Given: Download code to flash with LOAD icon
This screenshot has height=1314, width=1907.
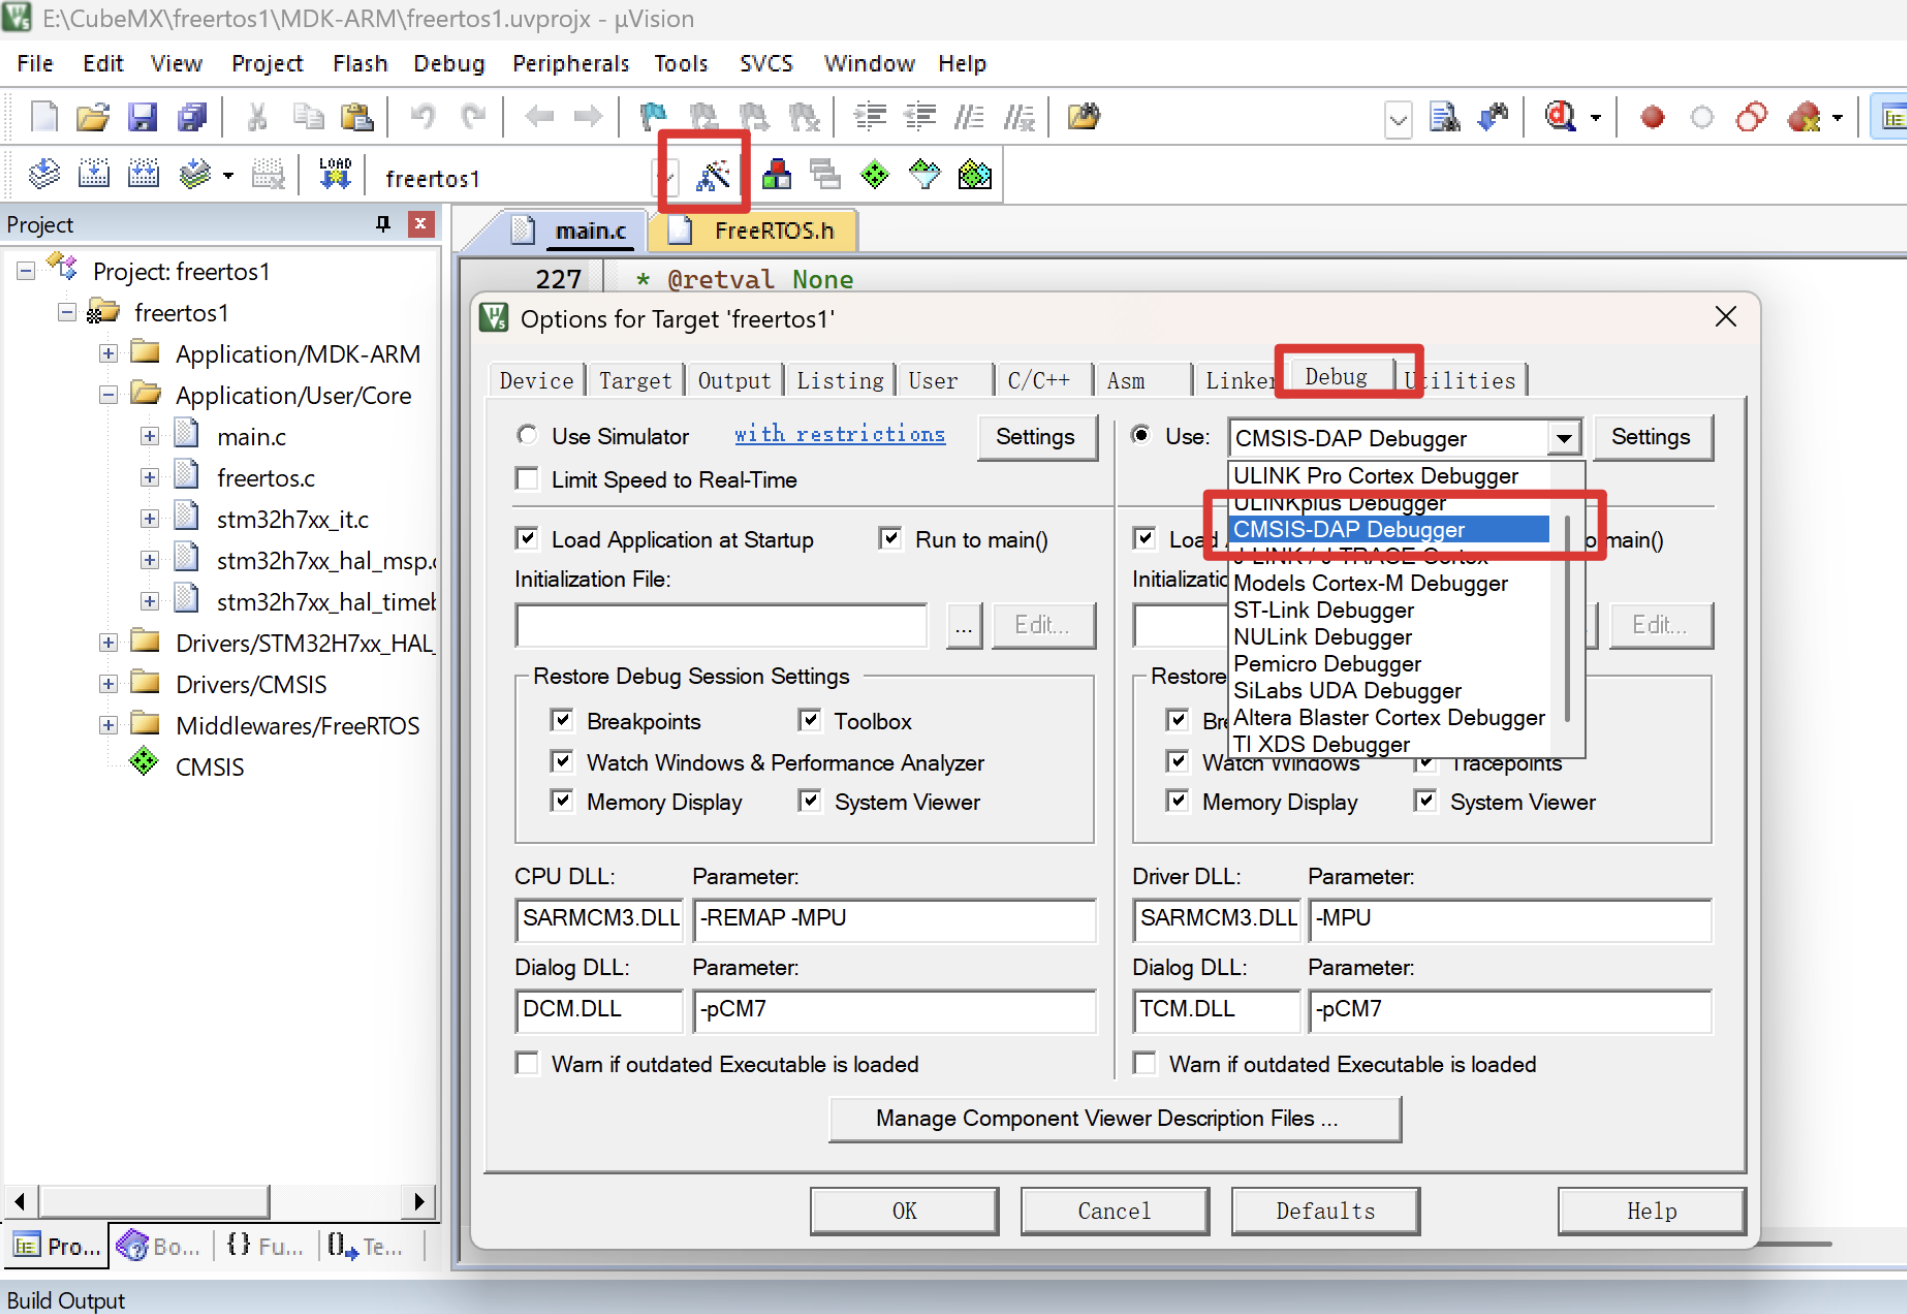Looking at the screenshot, I should pyautogui.click(x=335, y=175).
